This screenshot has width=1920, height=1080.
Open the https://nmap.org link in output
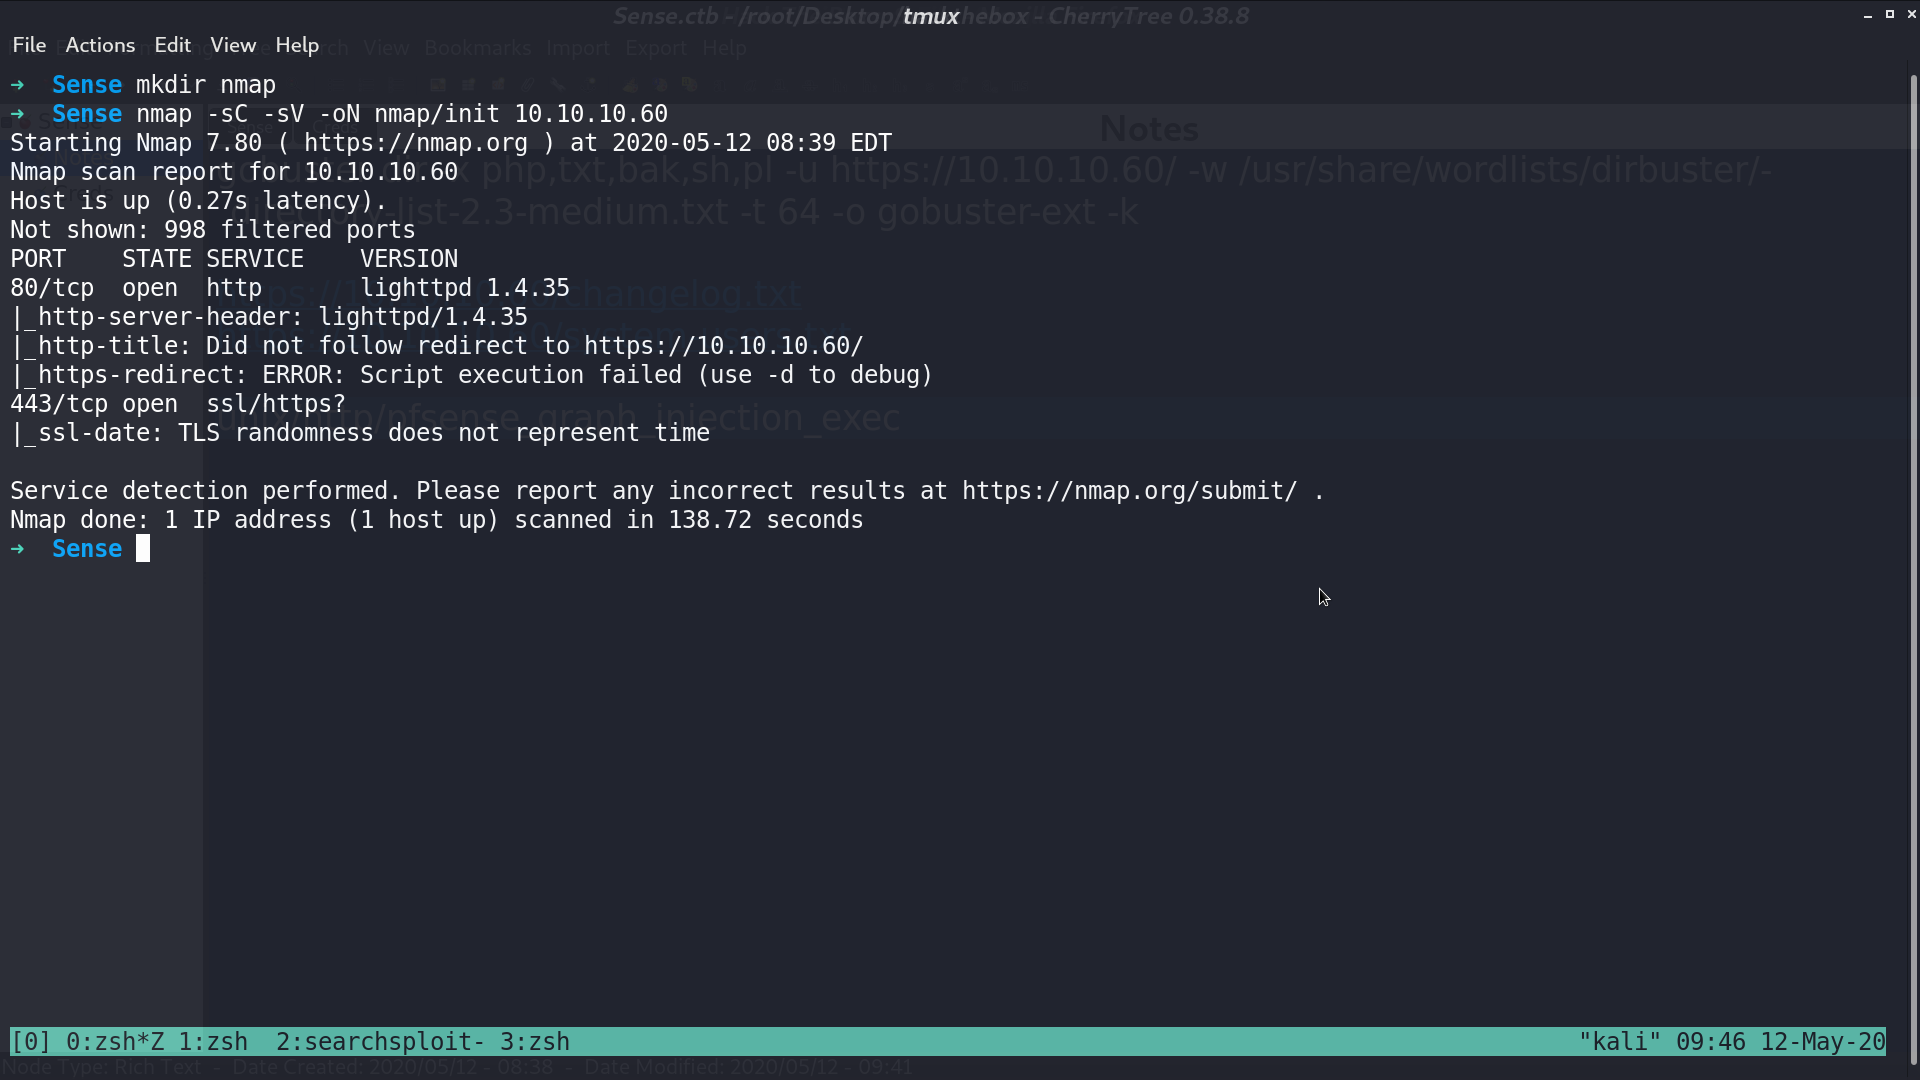click(416, 143)
